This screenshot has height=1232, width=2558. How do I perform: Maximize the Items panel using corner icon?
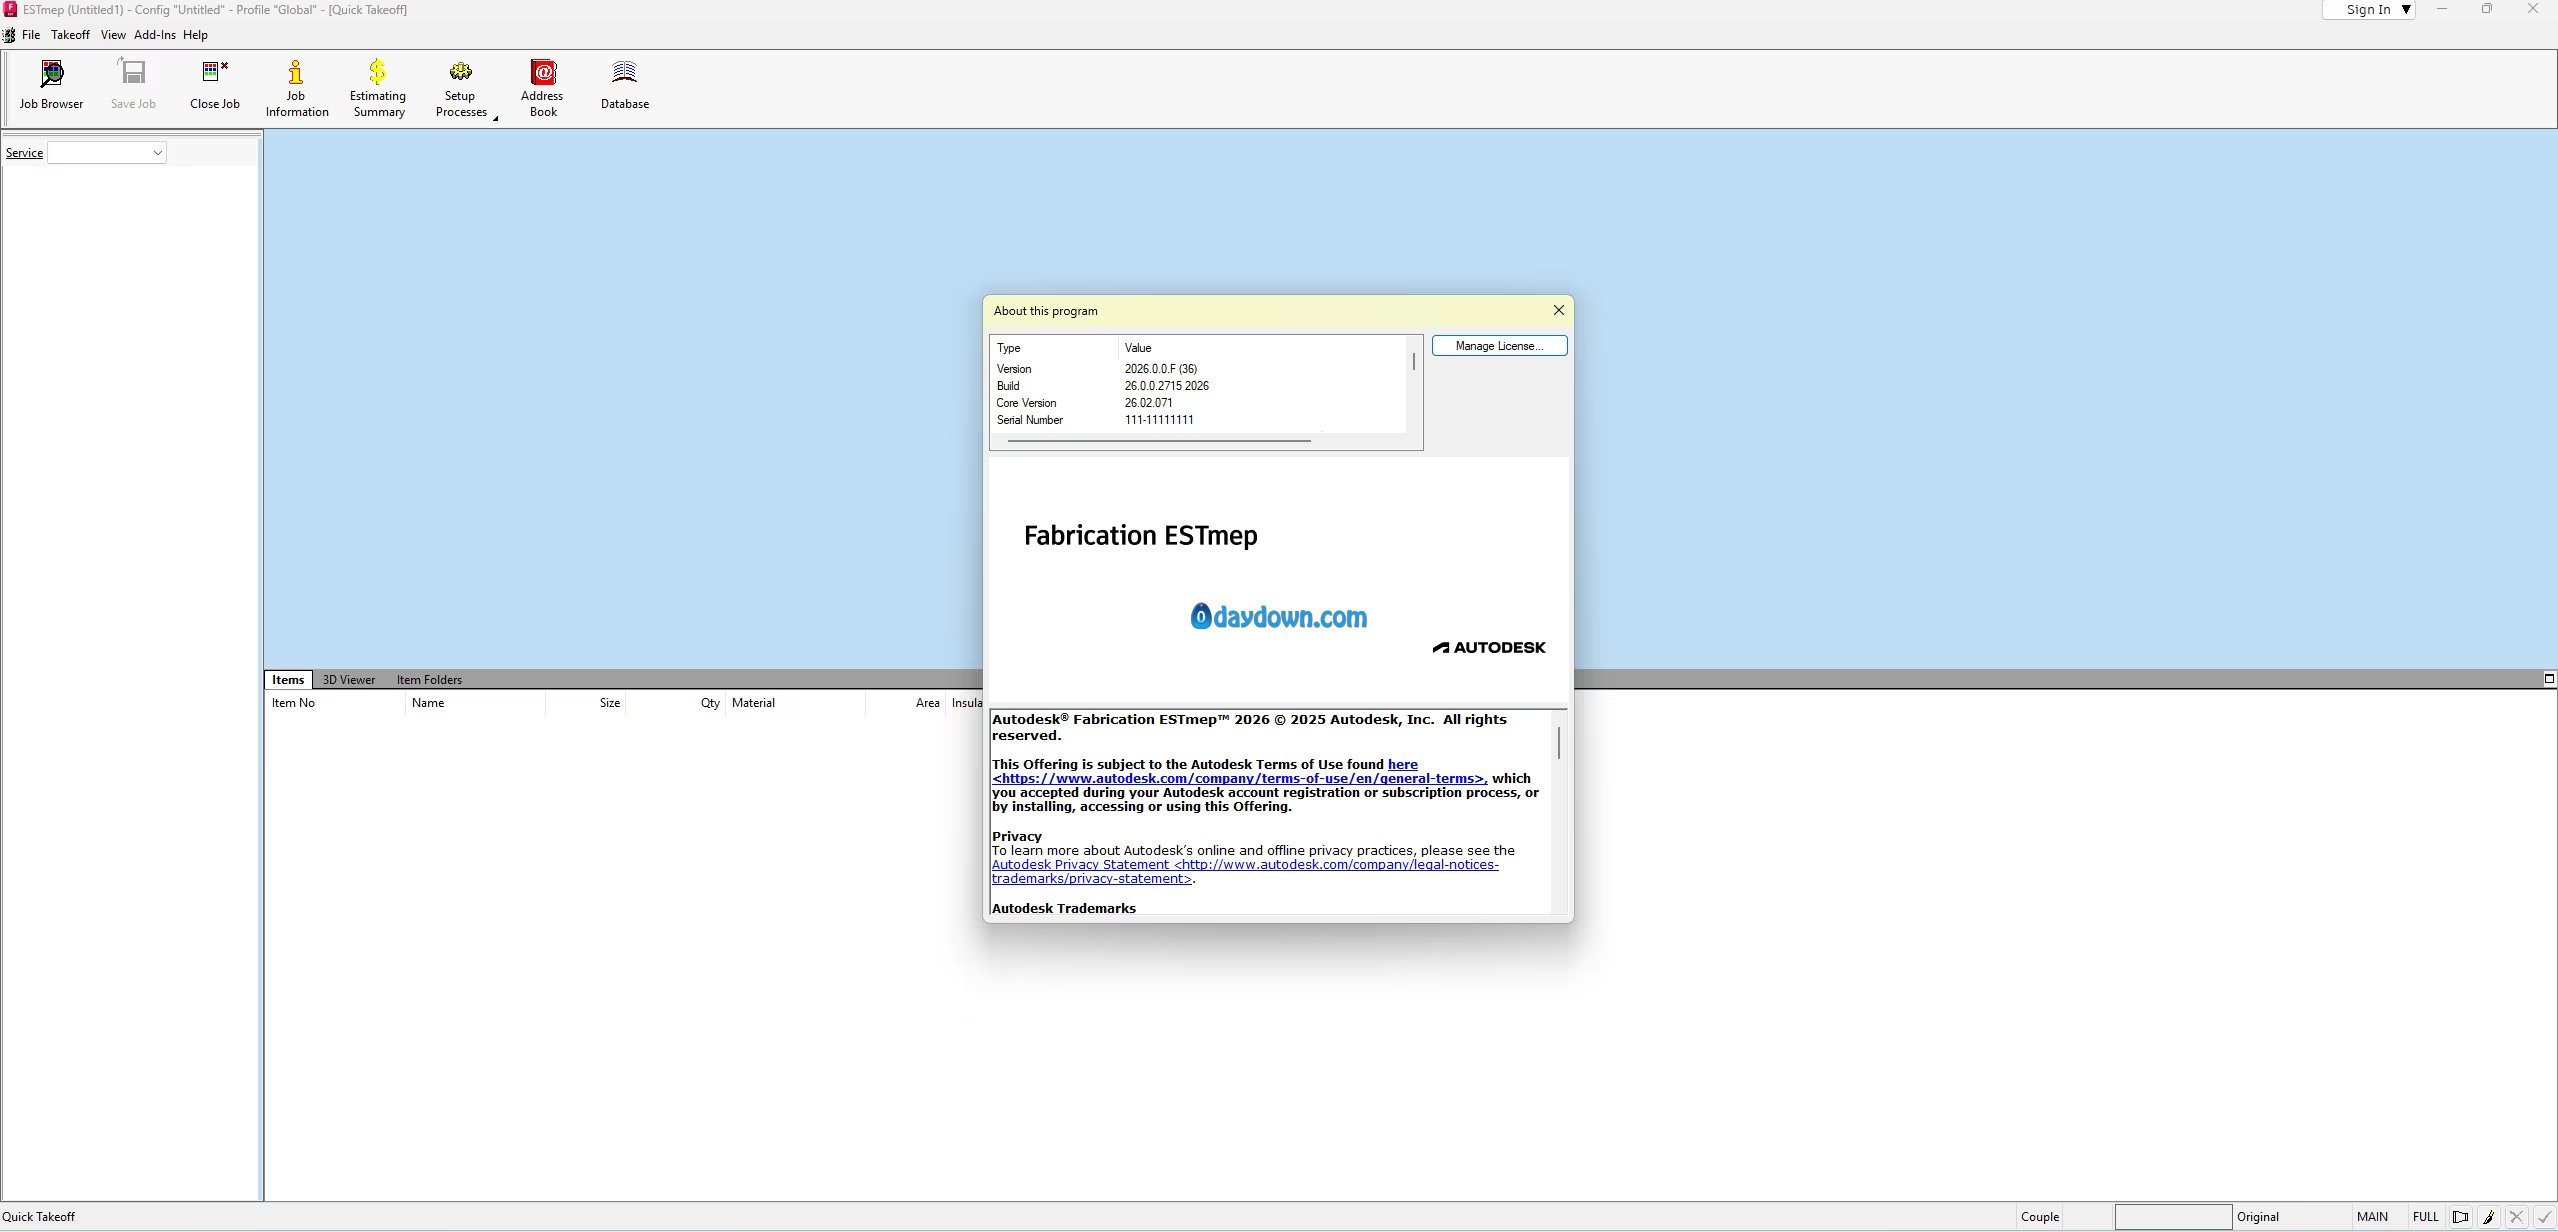click(x=2549, y=679)
